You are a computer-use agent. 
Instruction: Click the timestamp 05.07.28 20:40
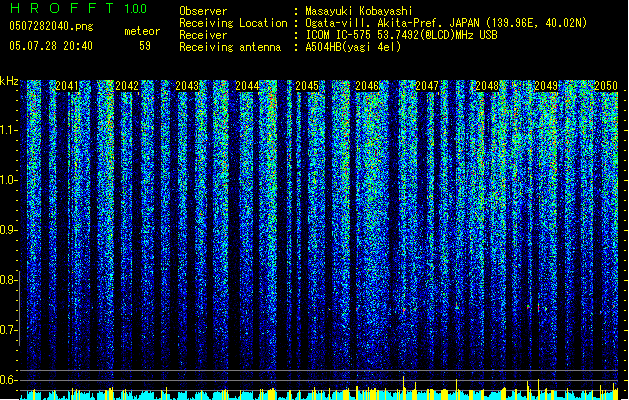(x=51, y=46)
